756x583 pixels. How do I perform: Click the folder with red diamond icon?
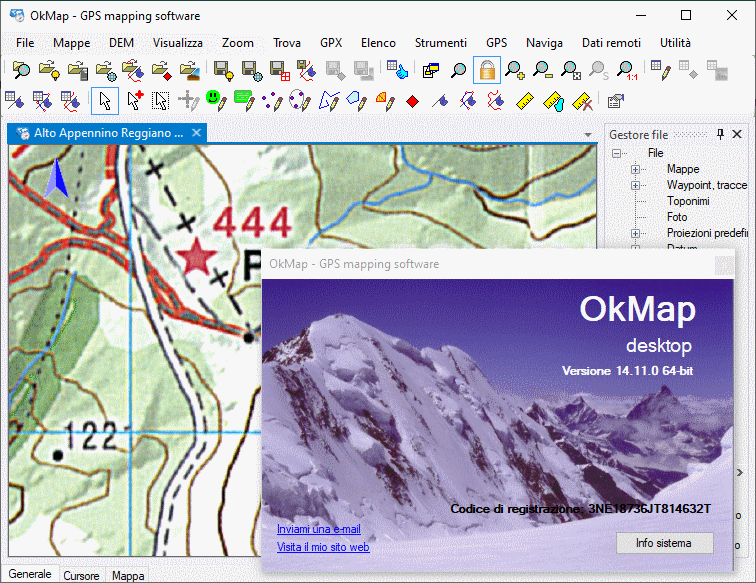pos(162,70)
